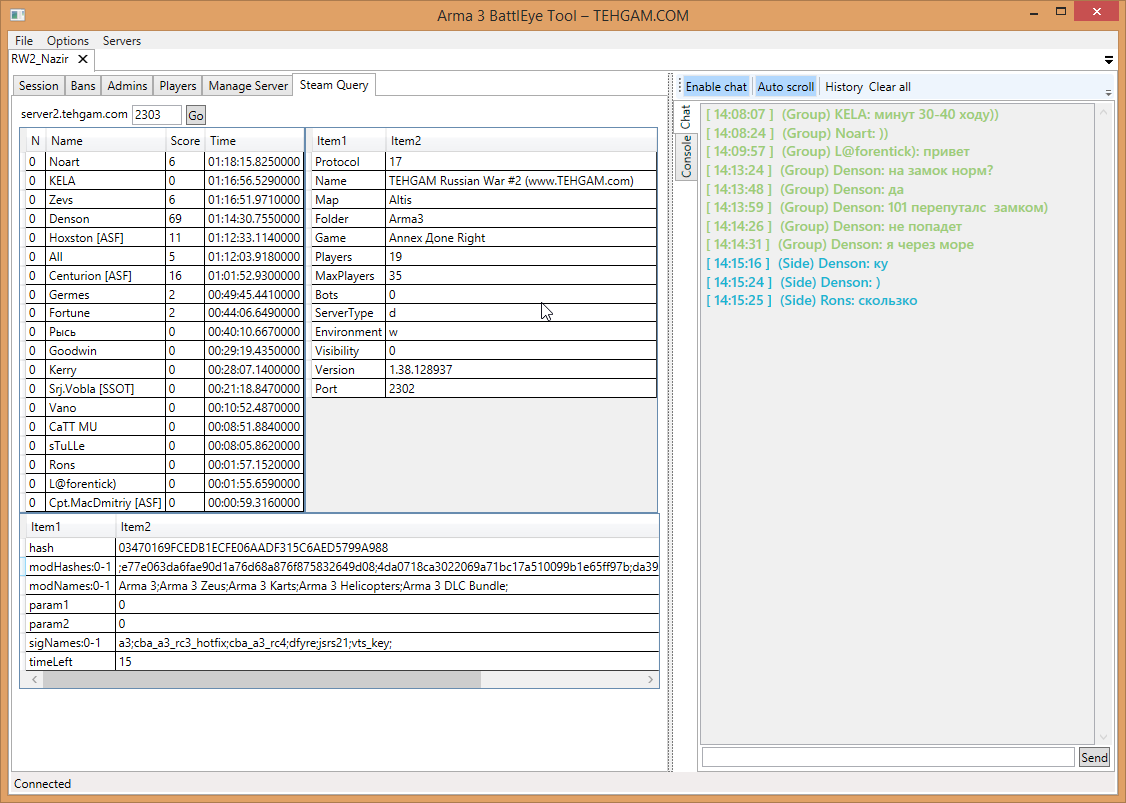Screen dimensions: 1126x803
Task: Open the Servers menu
Action: pyautogui.click(x=121, y=41)
